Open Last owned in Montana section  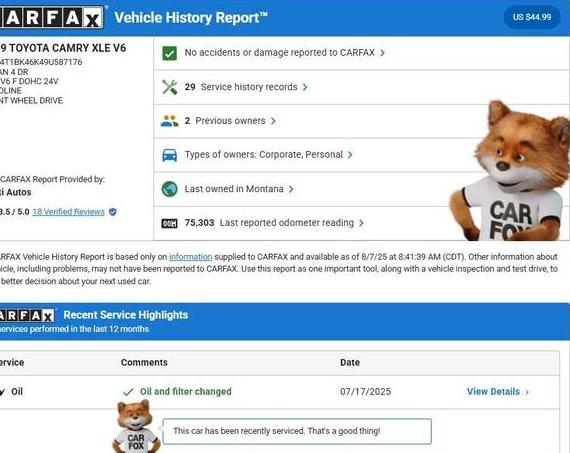pyautogui.click(x=234, y=189)
